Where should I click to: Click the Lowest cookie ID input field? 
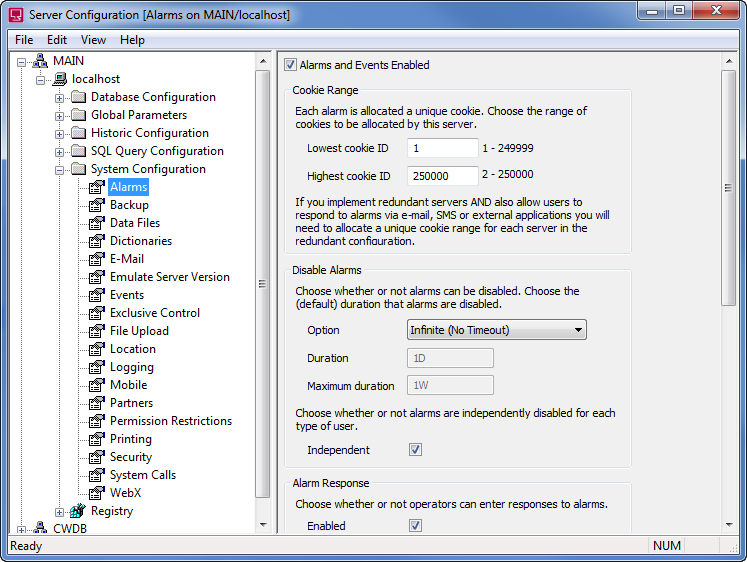click(443, 148)
